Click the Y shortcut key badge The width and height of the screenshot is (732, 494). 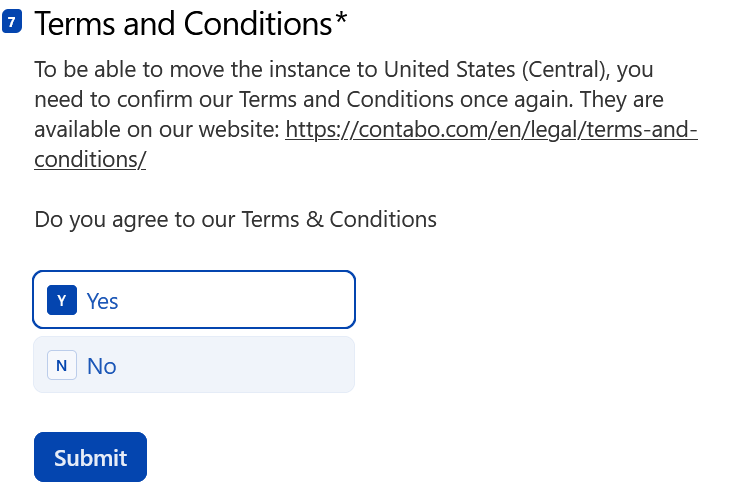(62, 300)
